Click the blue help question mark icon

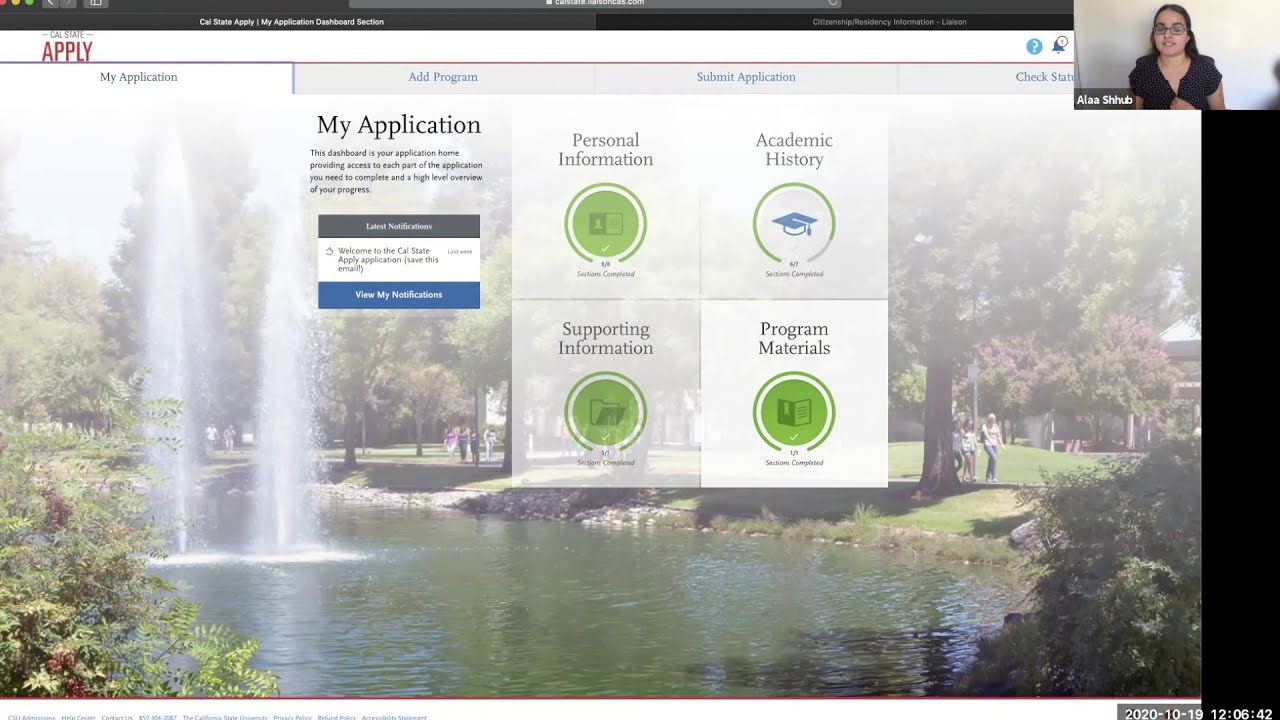click(x=1034, y=47)
